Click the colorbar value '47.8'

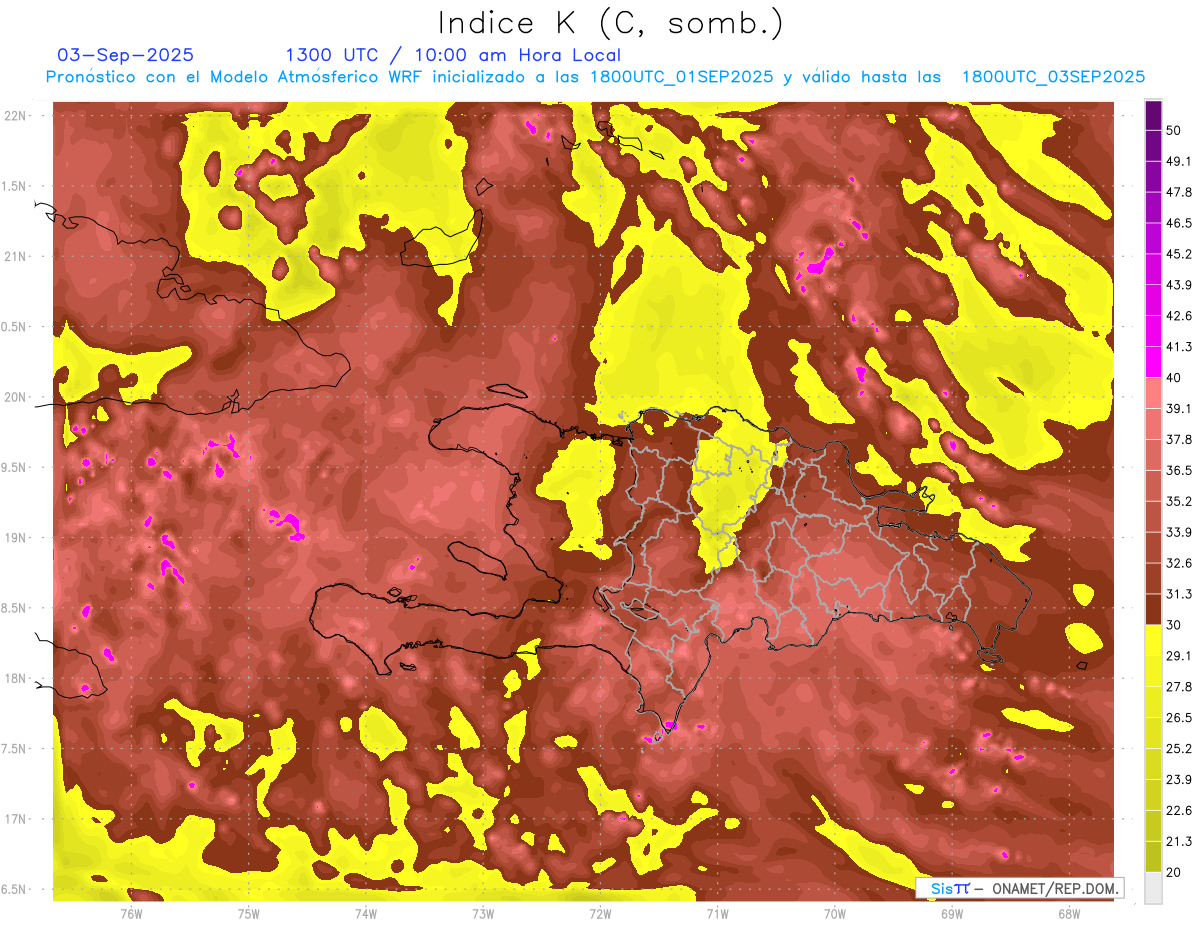coord(1178,192)
